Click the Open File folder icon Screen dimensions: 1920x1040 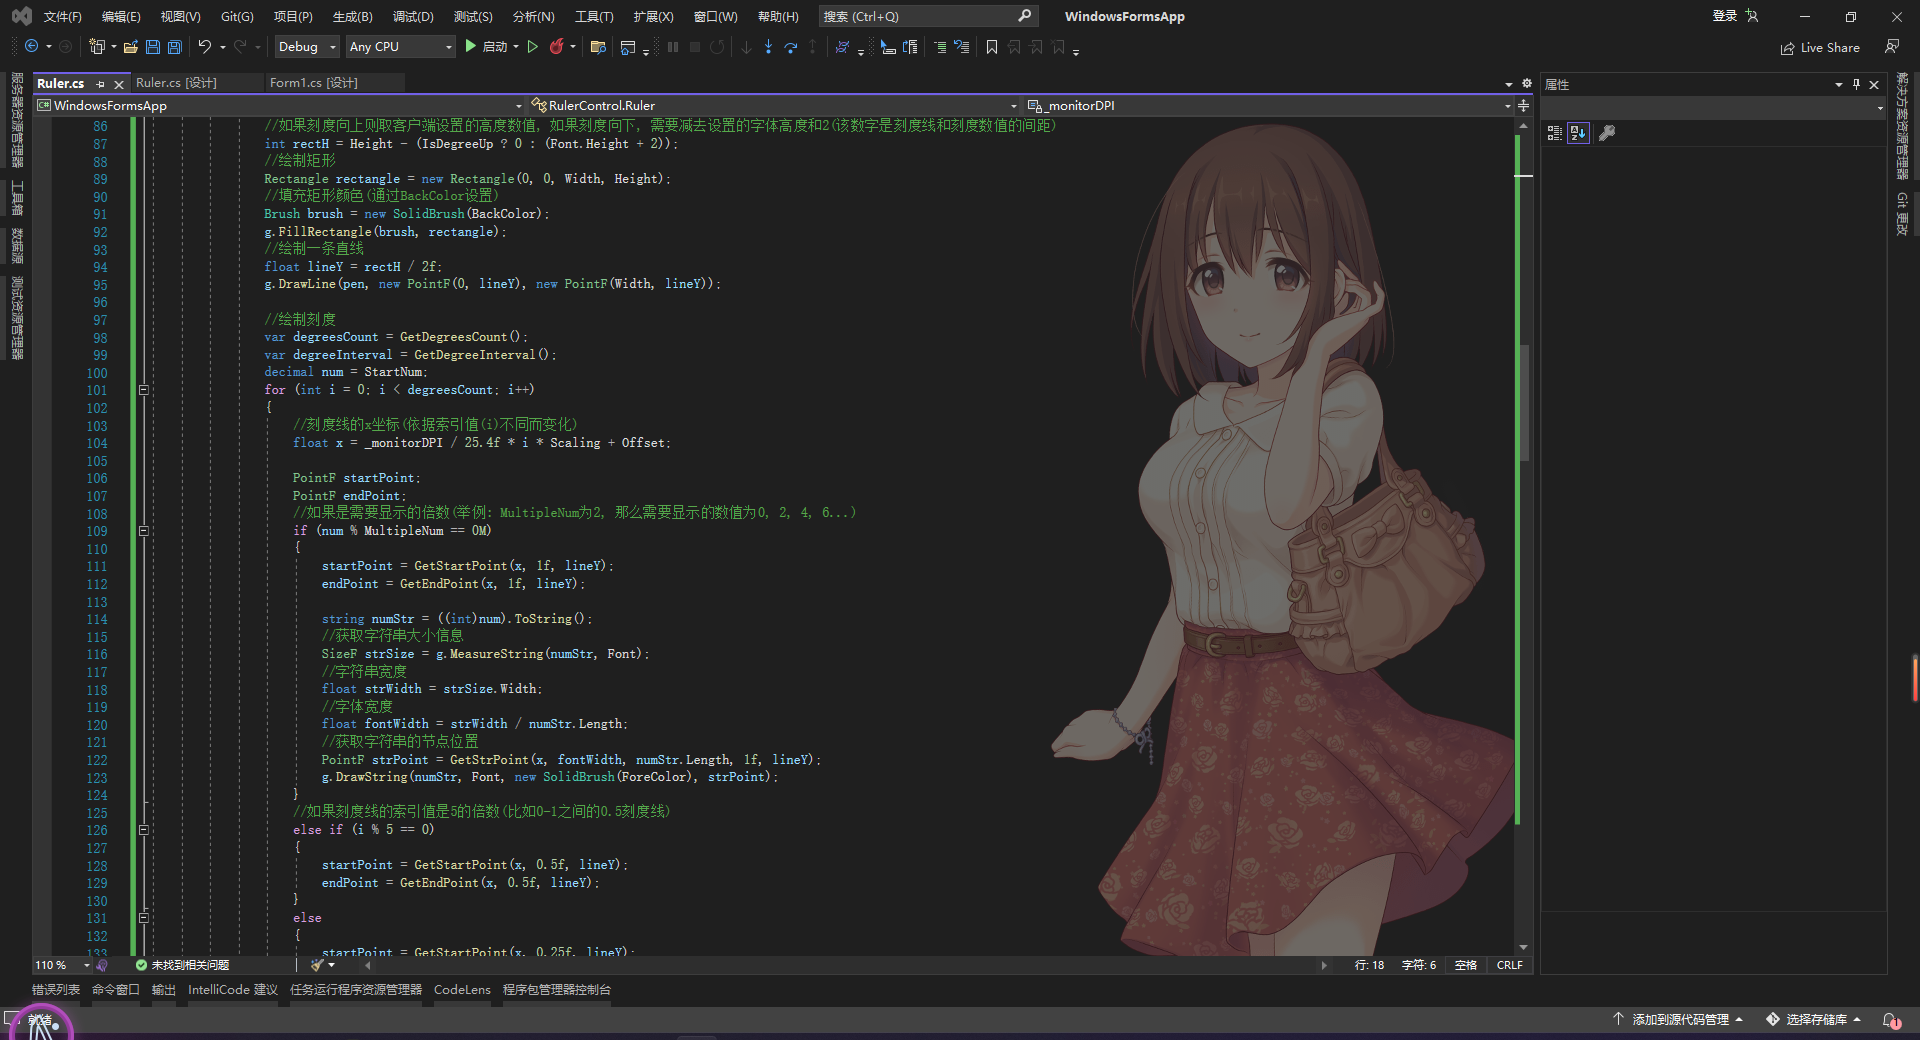coord(130,46)
